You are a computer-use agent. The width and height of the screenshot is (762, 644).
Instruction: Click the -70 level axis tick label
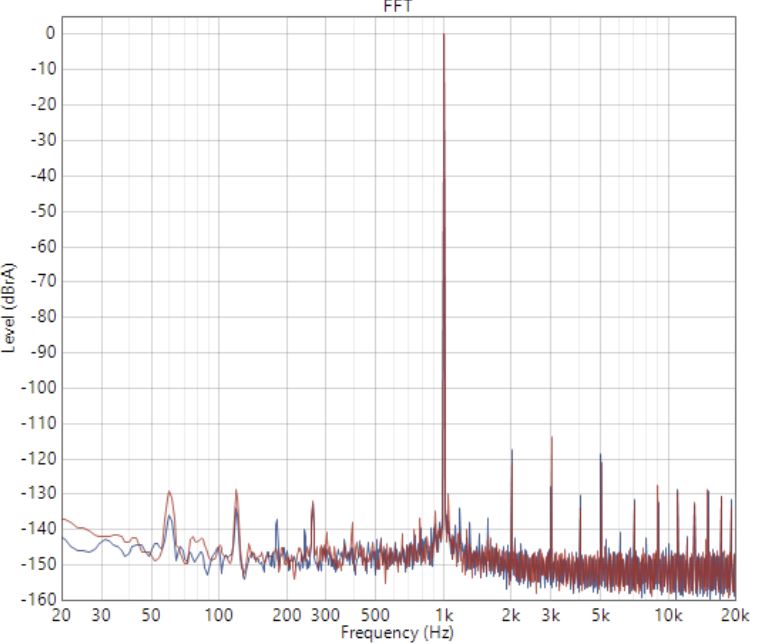pyautogui.click(x=44, y=281)
